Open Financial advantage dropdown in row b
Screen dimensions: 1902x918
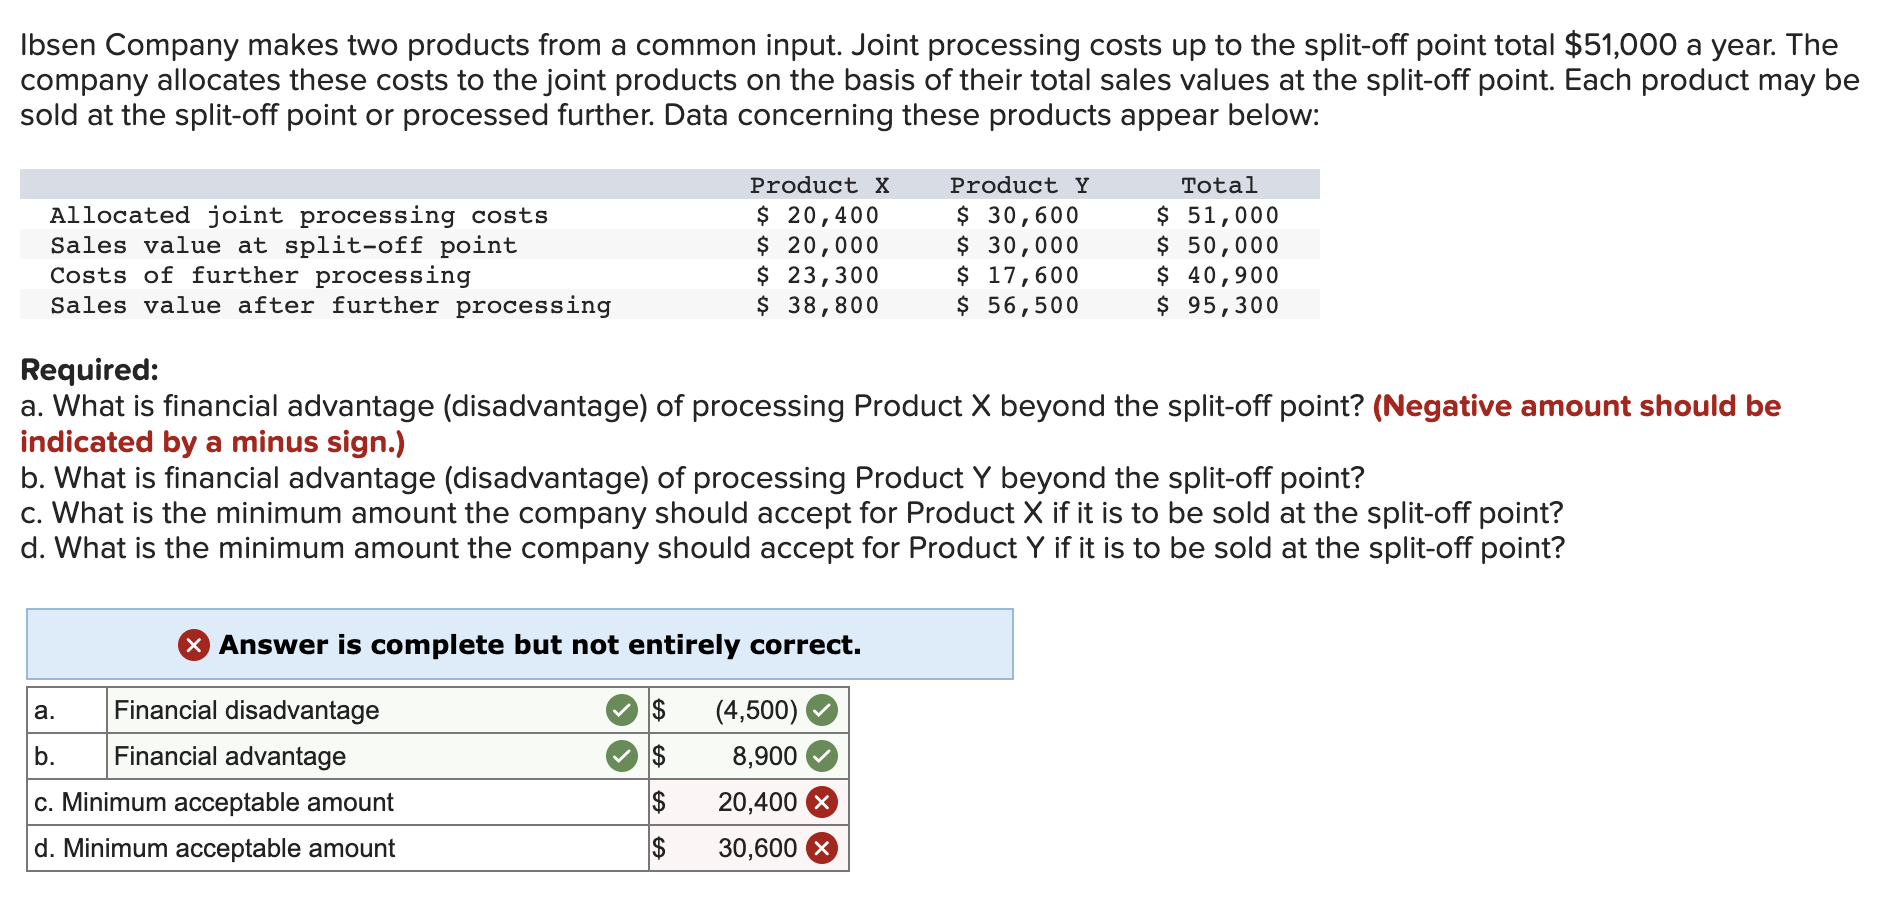[x=377, y=756]
